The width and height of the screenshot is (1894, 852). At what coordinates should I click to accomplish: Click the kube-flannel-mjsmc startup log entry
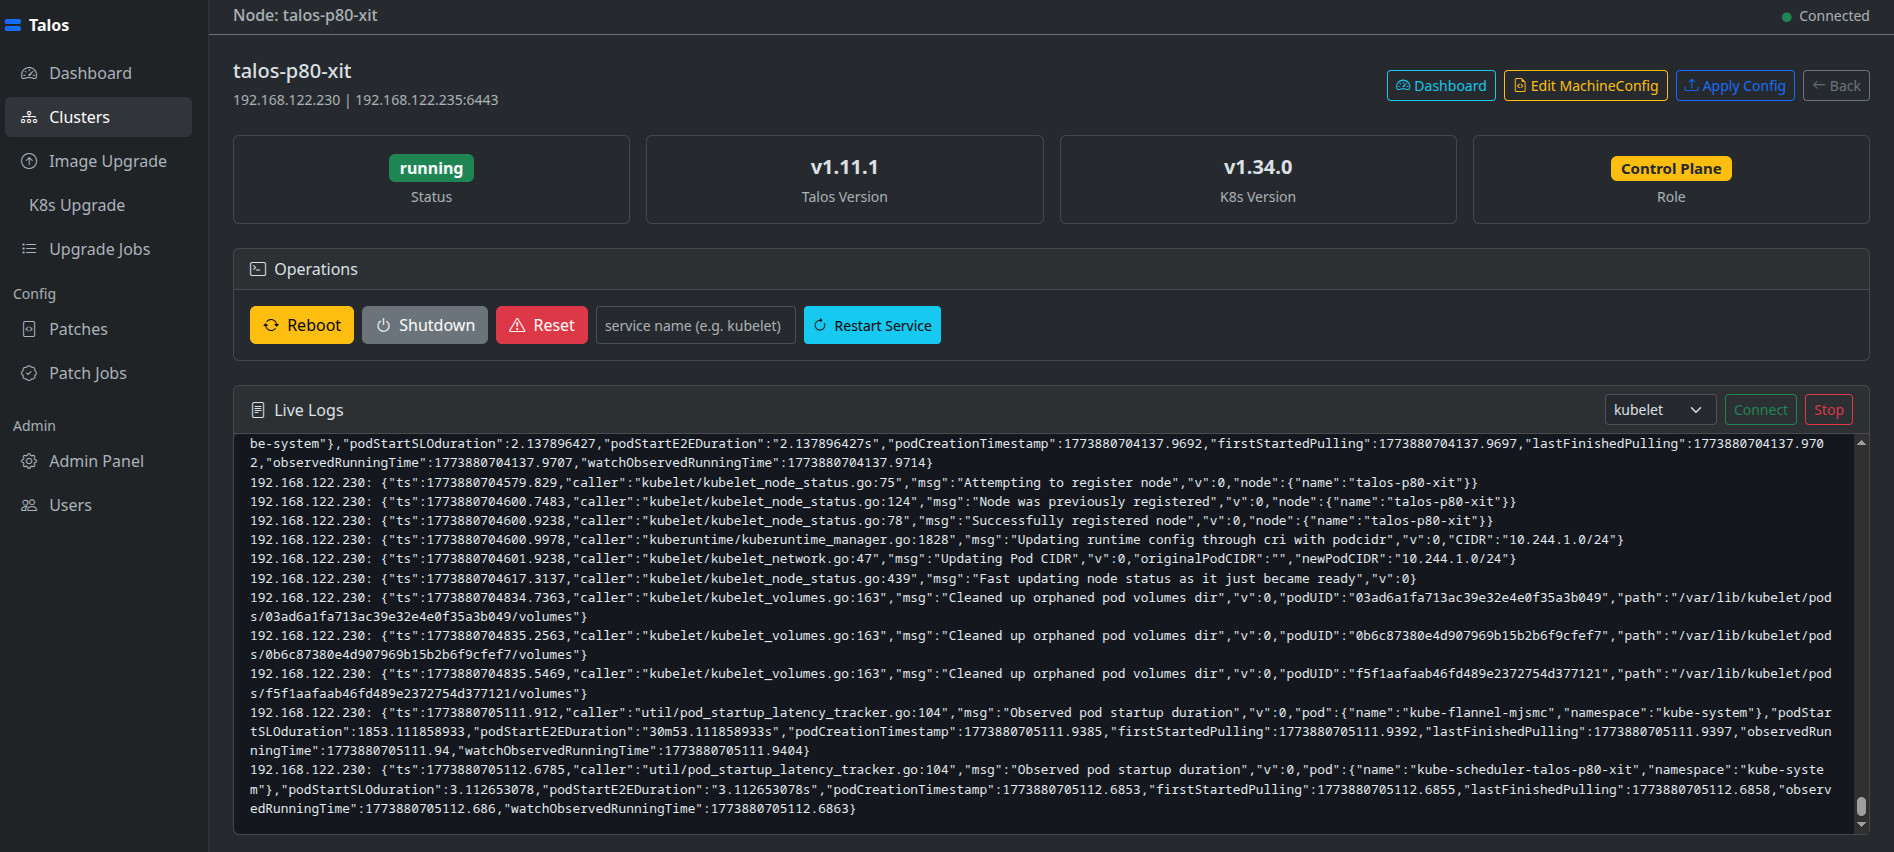click(1041, 732)
